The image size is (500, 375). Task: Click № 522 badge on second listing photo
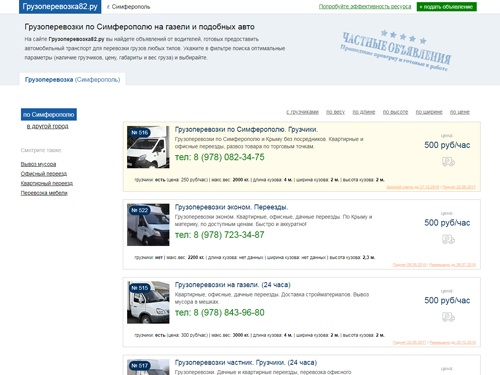(x=140, y=210)
